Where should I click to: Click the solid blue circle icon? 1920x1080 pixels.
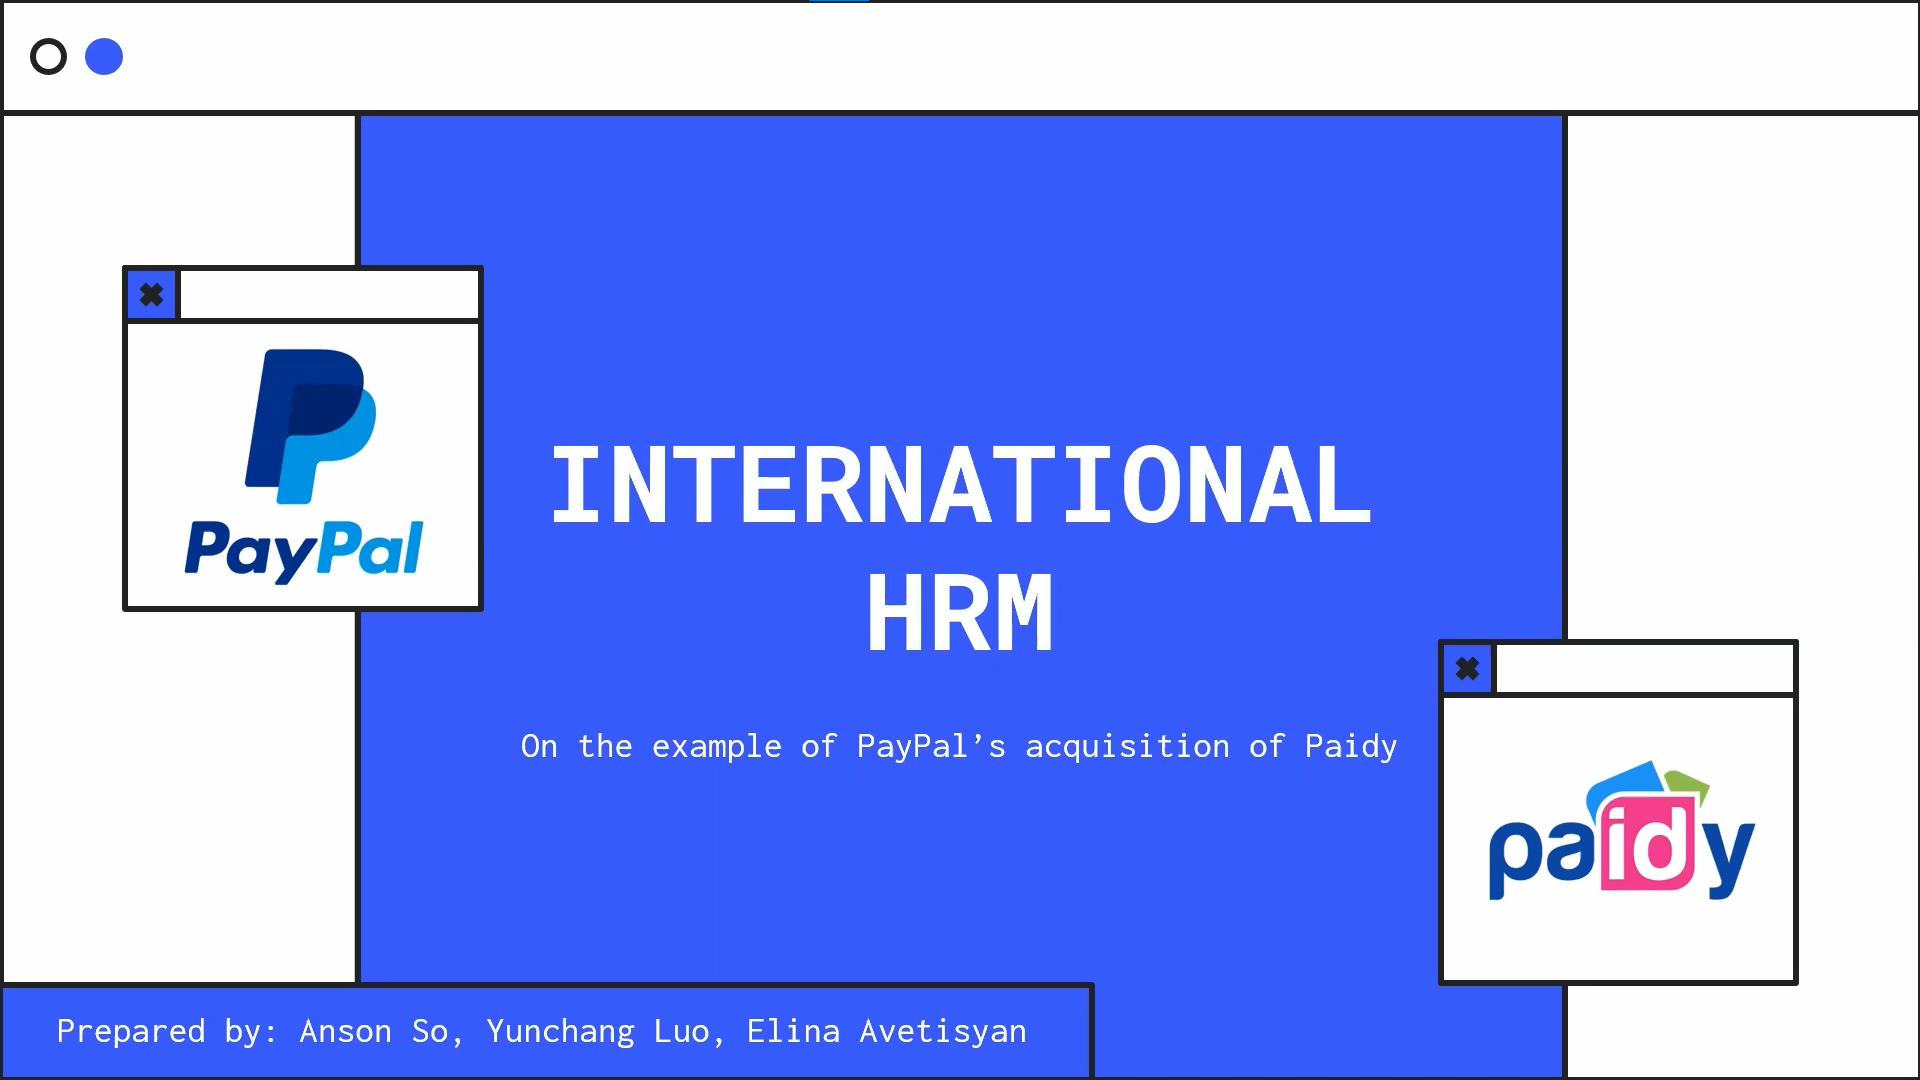[x=104, y=57]
